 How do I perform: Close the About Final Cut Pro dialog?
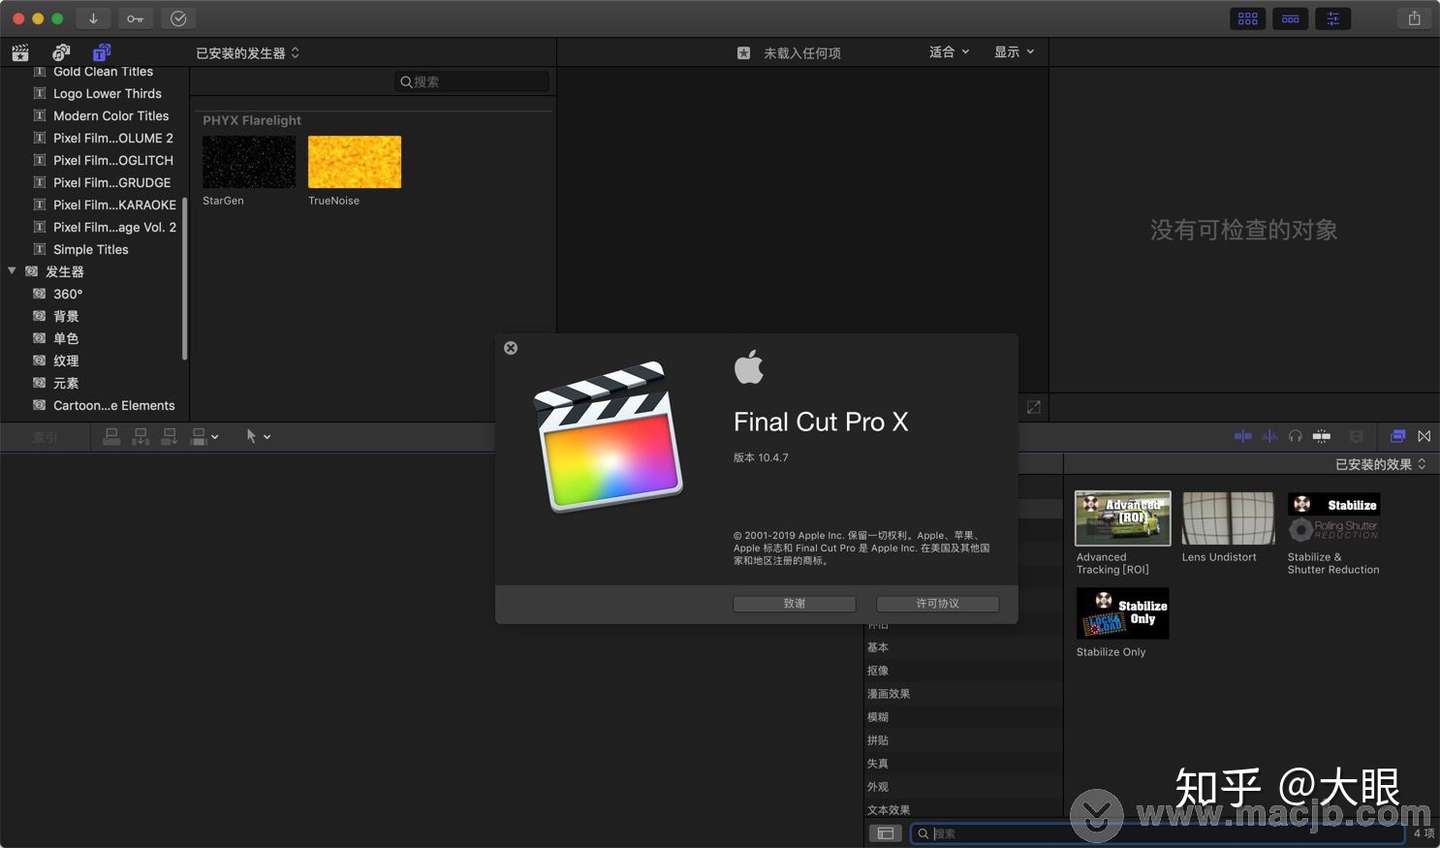coord(511,348)
